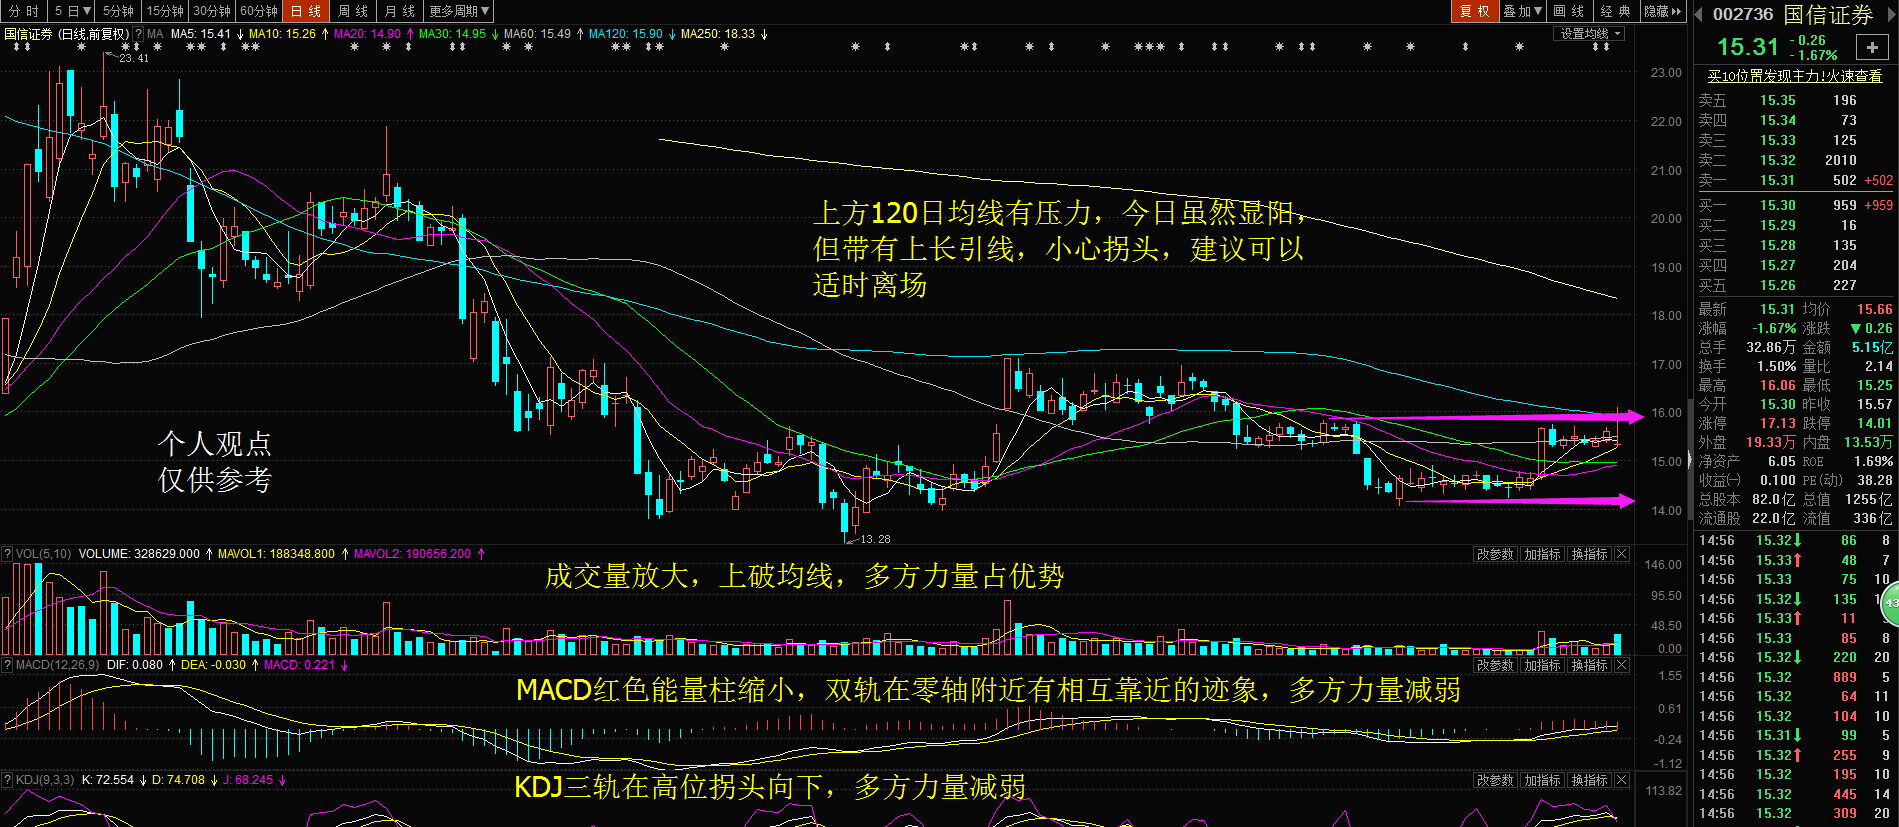The image size is (1899, 827).
Task: Open the 设置均线 dropdown
Action: tap(1590, 34)
